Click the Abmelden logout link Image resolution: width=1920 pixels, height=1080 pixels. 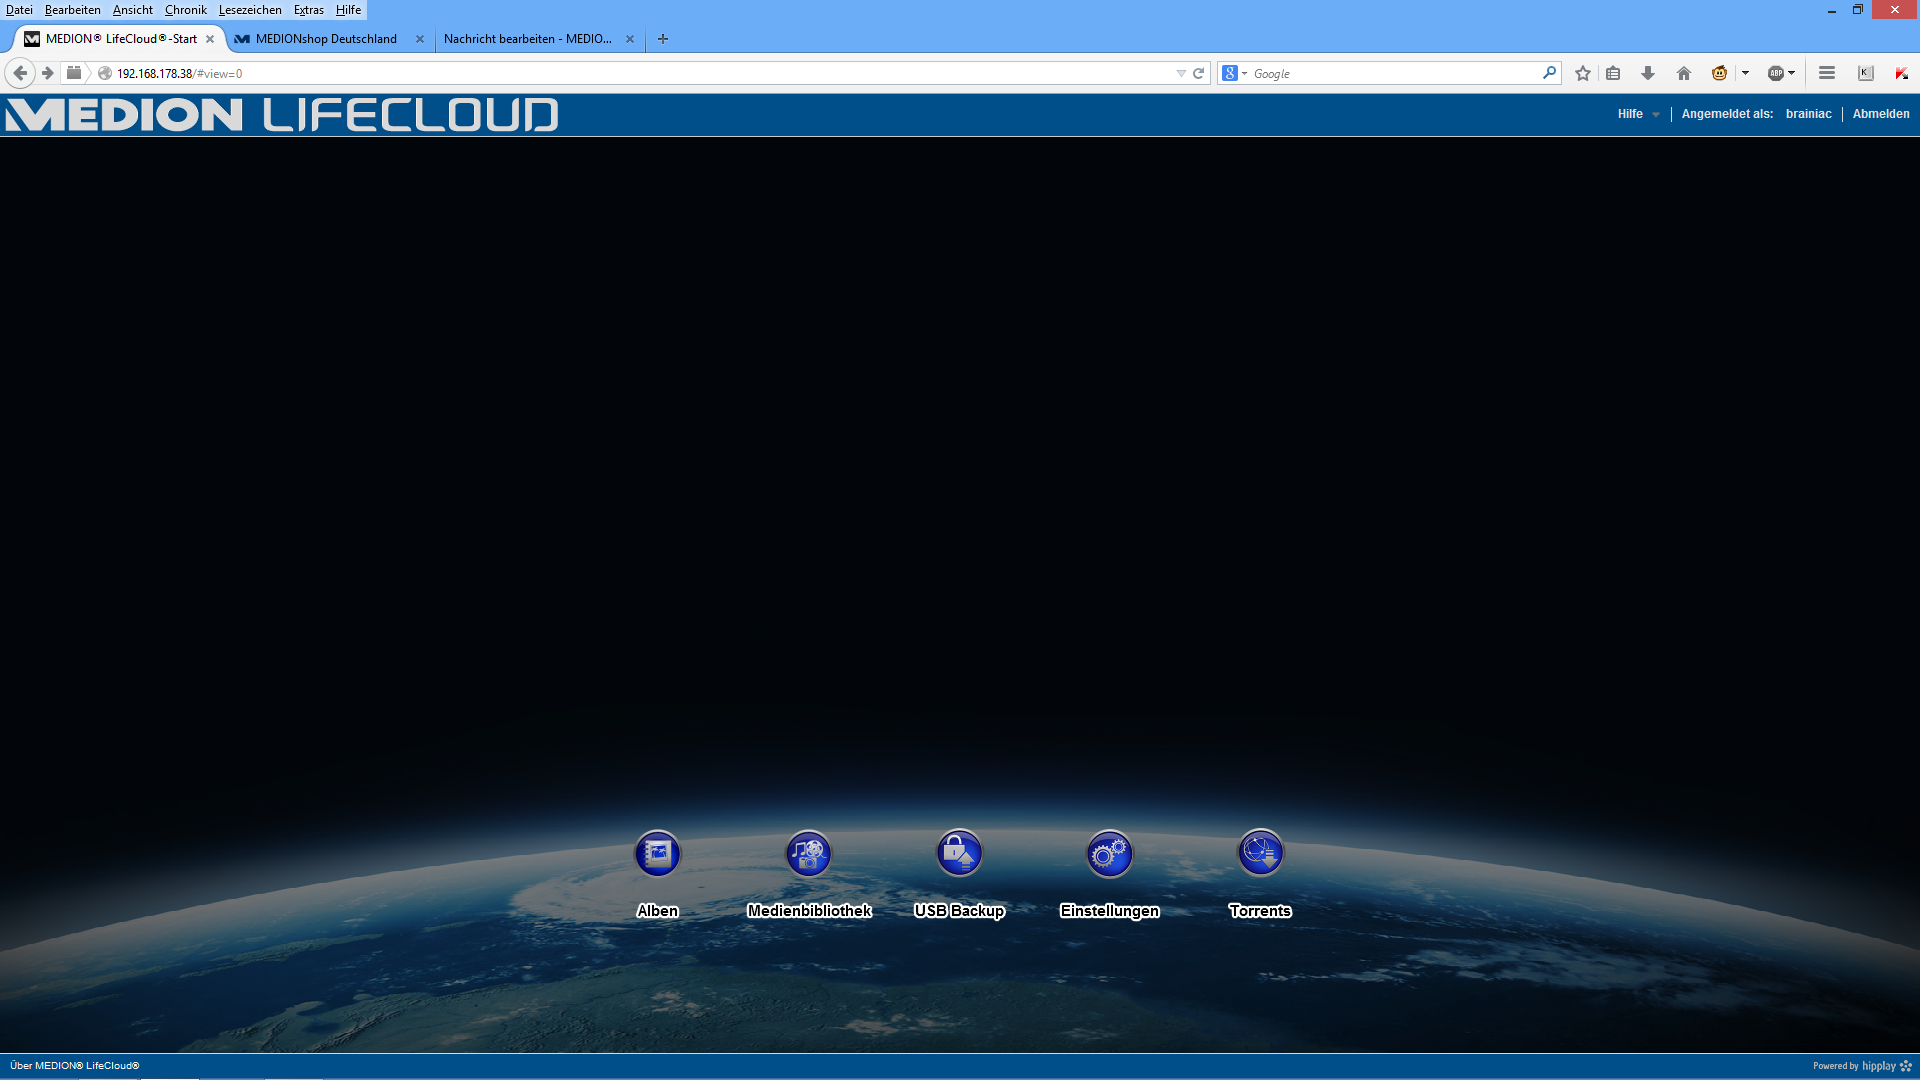(1880, 114)
